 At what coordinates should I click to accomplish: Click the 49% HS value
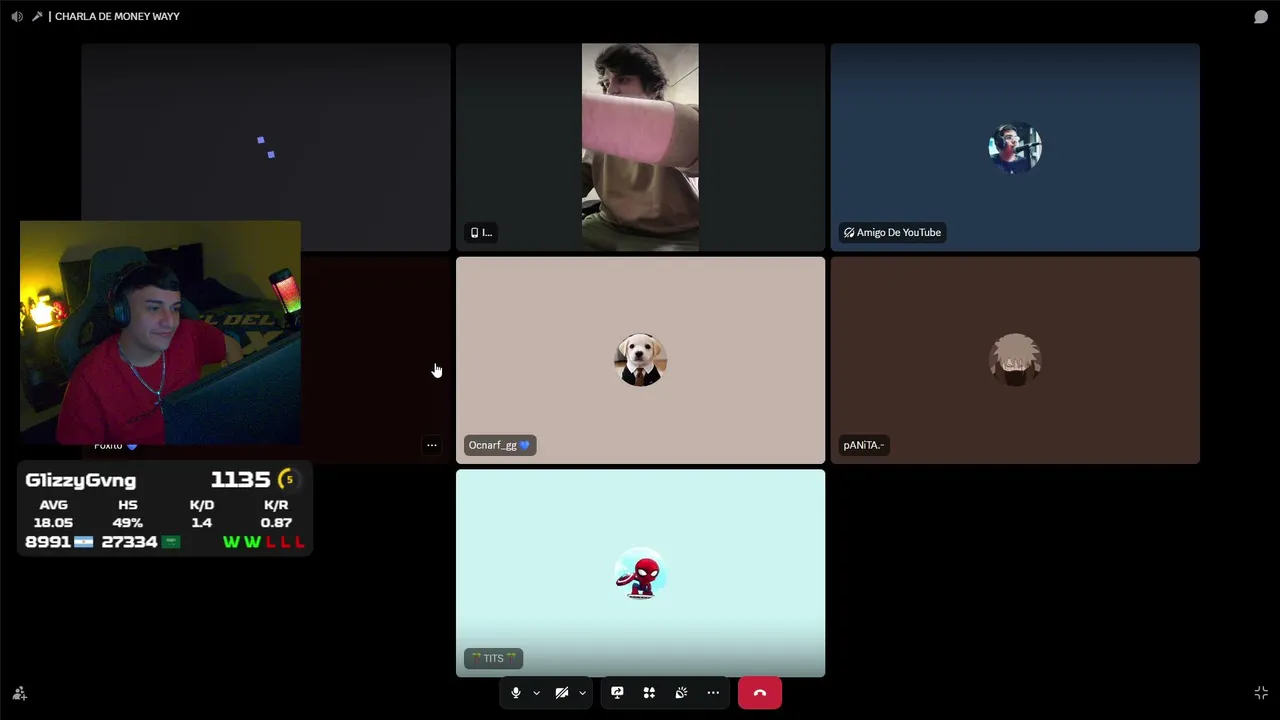(128, 523)
